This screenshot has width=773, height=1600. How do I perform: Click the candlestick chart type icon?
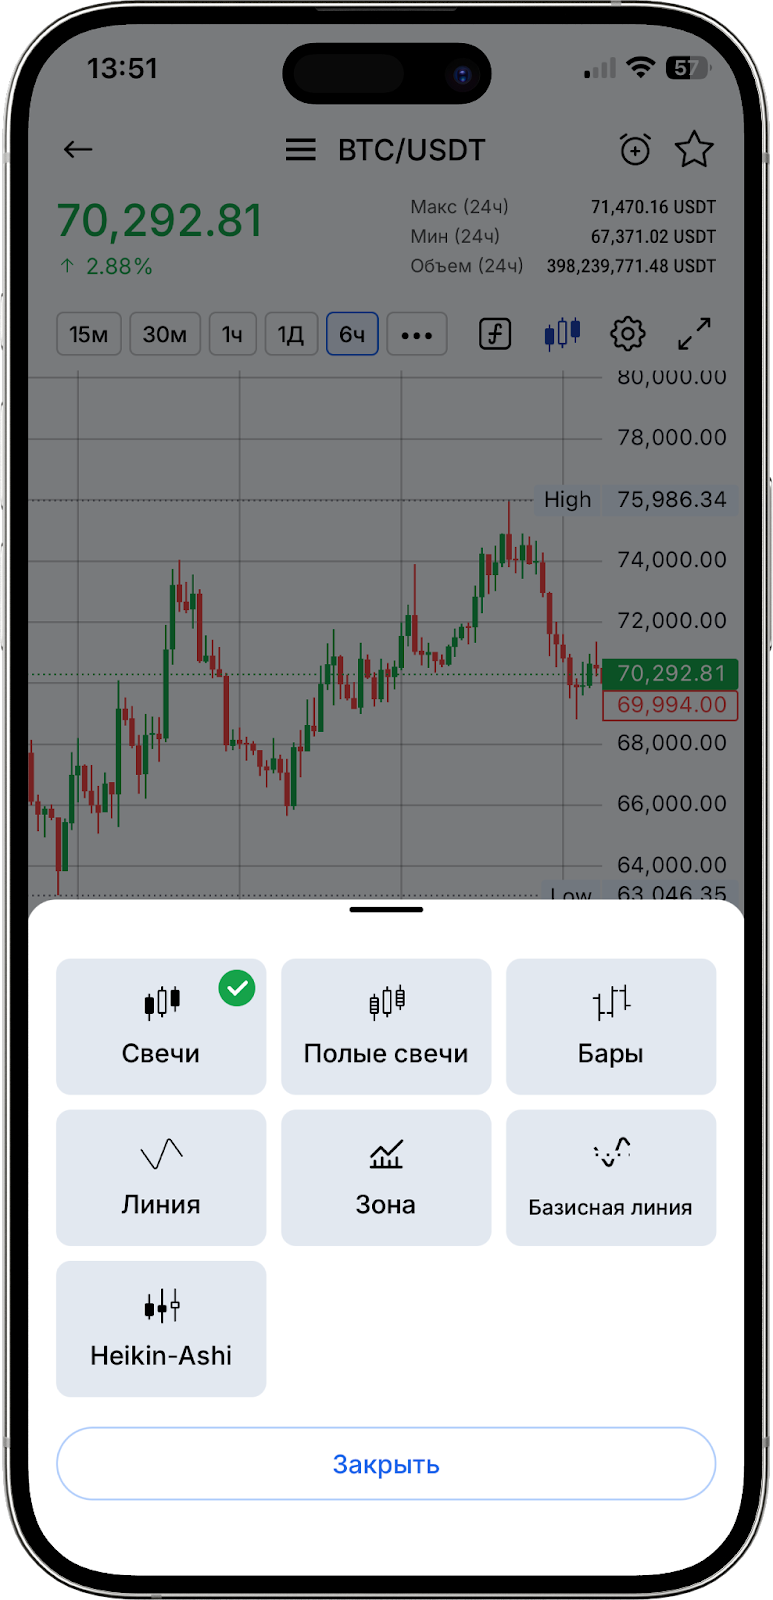pos(562,334)
